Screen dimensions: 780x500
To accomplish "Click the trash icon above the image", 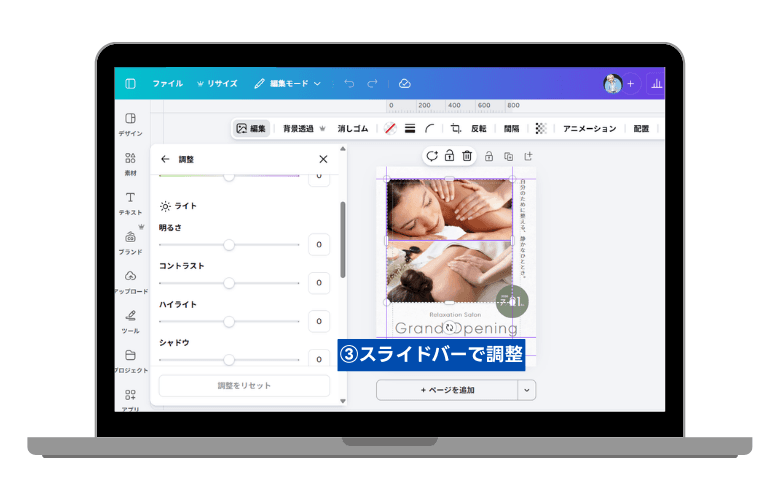I will (467, 155).
